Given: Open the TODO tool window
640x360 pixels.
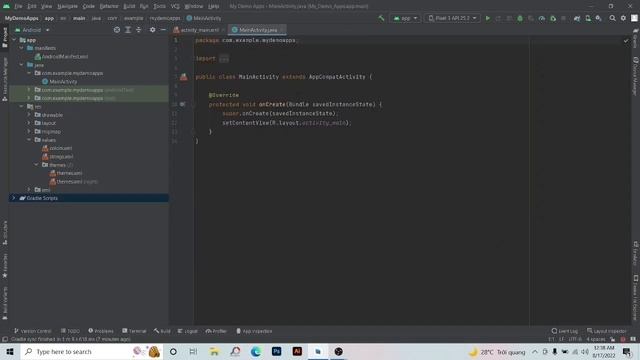Looking at the screenshot, I should coord(70,331).
